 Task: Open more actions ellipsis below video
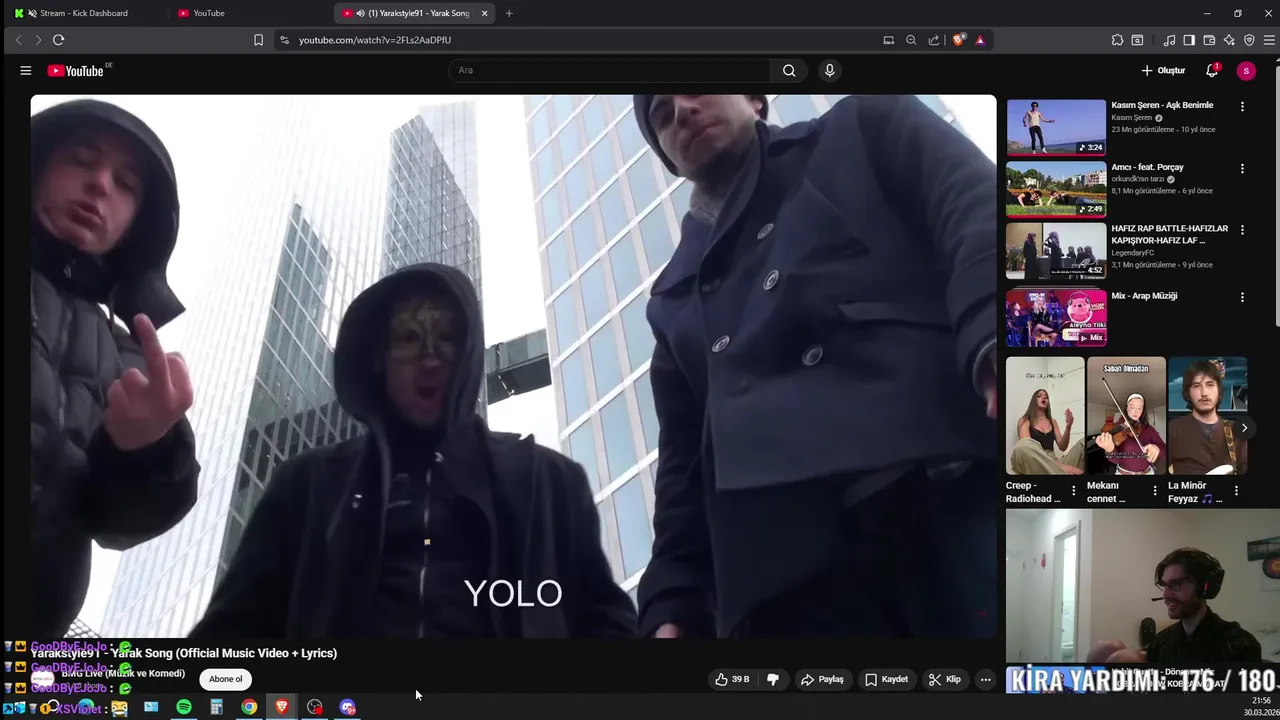point(985,679)
